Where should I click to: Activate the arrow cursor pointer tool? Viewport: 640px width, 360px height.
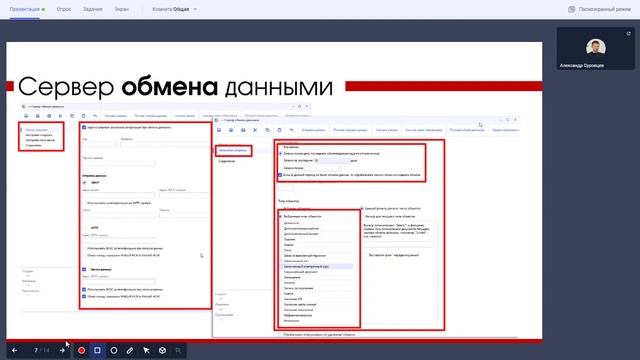tap(146, 350)
